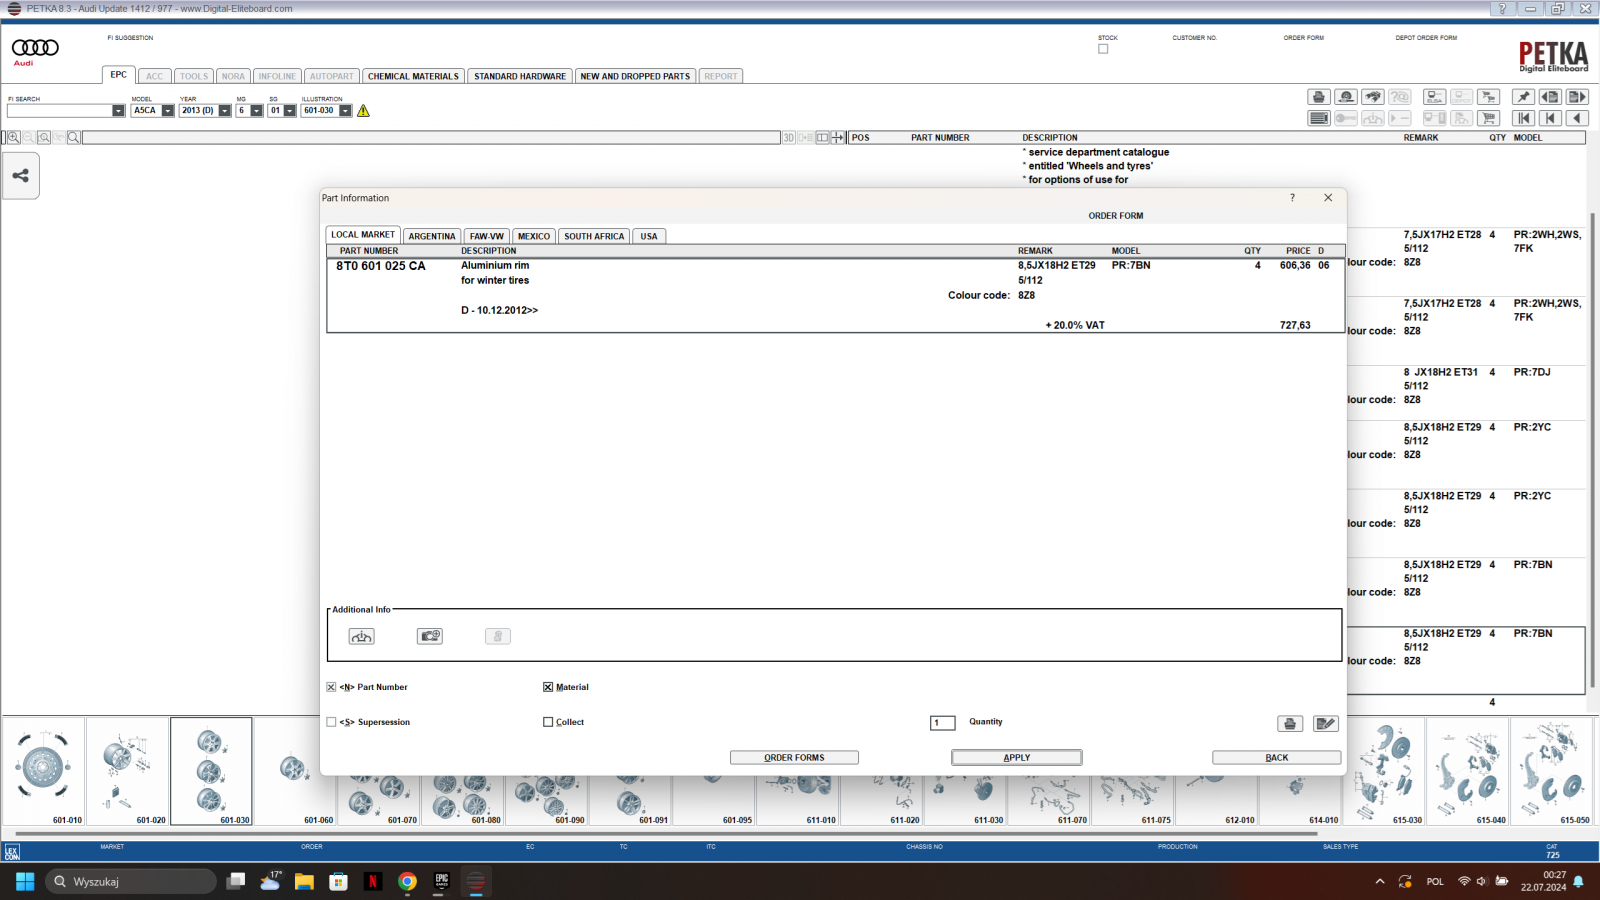Expand the FI Search dropdown
The height and width of the screenshot is (900, 1600).
[x=118, y=111]
